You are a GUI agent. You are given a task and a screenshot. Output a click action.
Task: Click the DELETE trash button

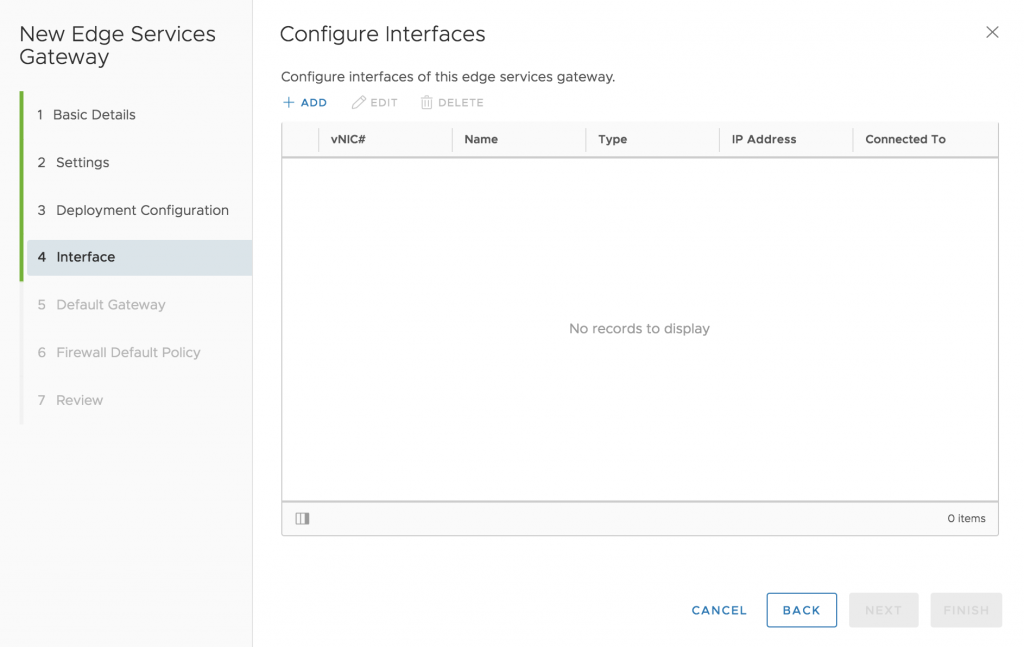pos(452,103)
